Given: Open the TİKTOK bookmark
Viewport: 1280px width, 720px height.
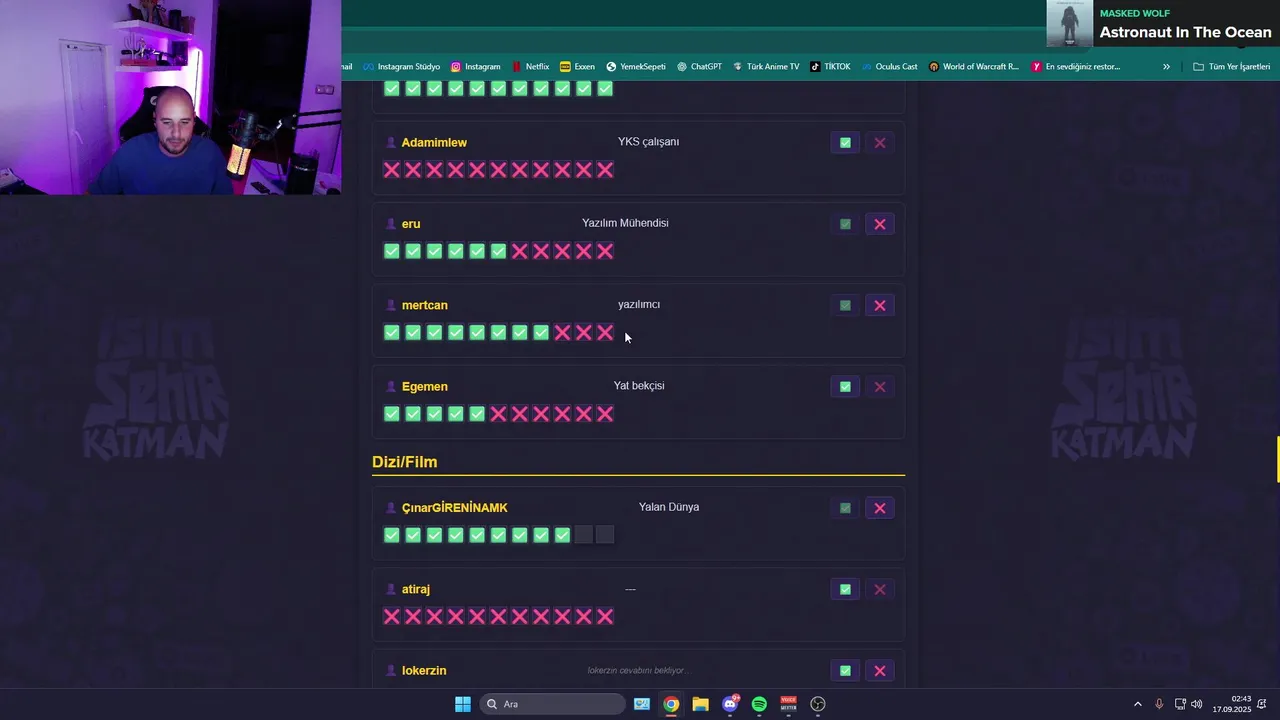Looking at the screenshot, I should [830, 67].
